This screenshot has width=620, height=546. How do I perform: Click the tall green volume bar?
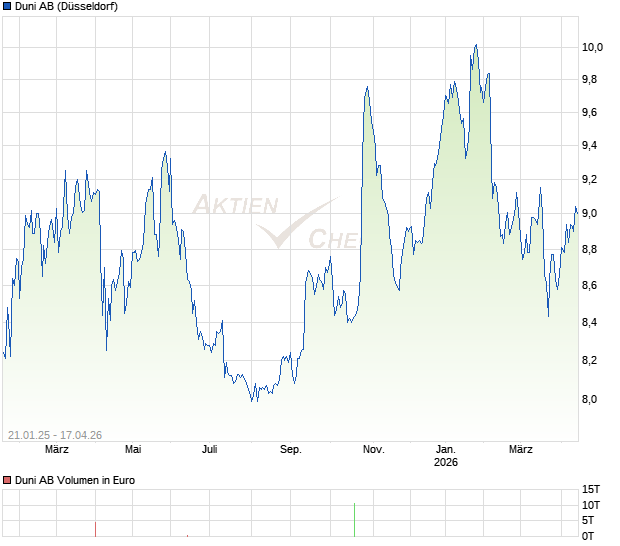(354, 520)
